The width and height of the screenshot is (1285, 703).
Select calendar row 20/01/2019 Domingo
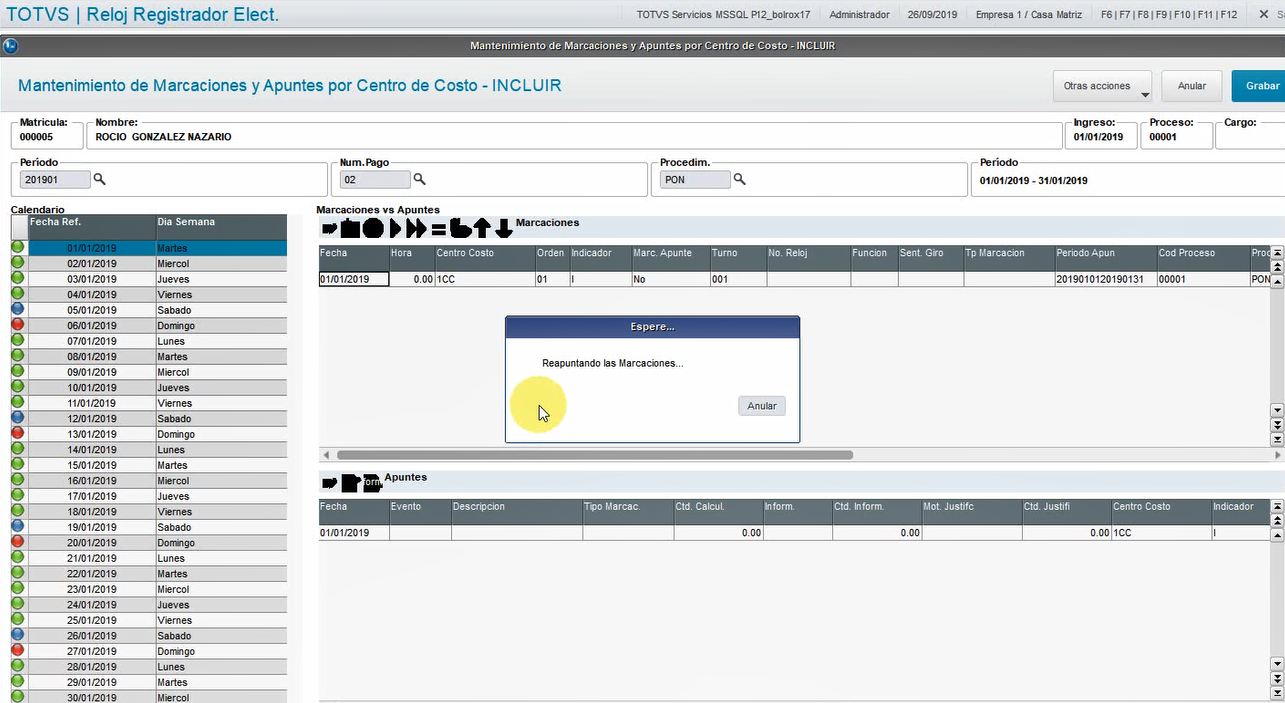pyautogui.click(x=157, y=543)
